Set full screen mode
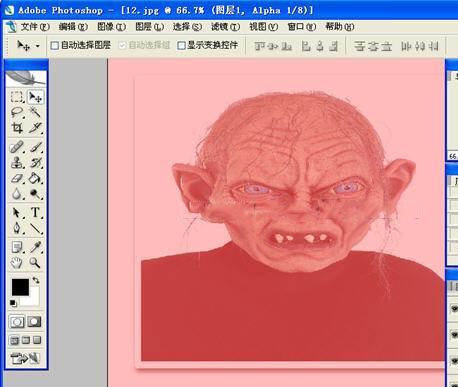Viewport: 458px width, 387px height. [37, 340]
